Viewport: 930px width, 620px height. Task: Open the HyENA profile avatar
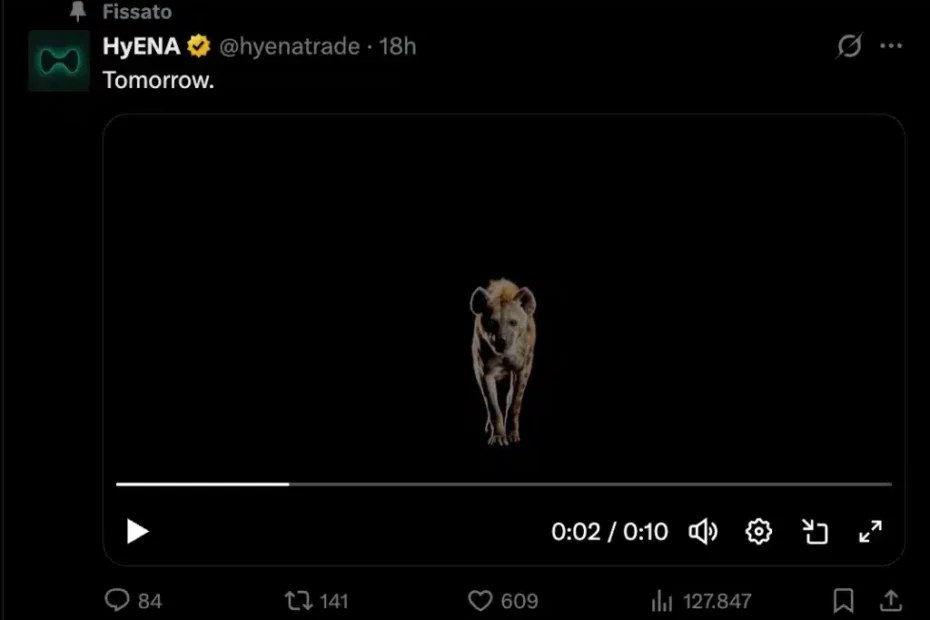pos(58,61)
